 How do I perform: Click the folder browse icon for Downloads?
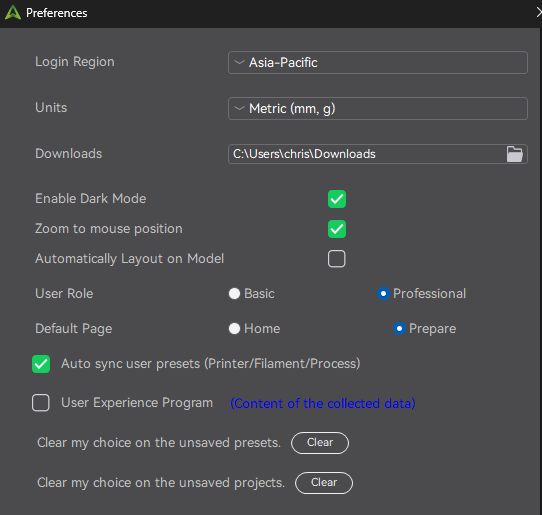click(x=514, y=154)
